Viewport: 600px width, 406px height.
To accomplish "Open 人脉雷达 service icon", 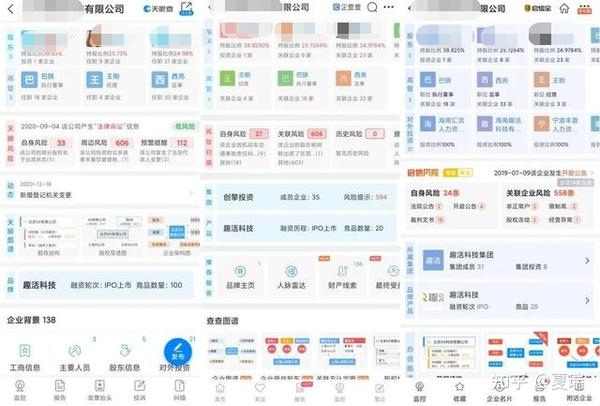I will [x=292, y=278].
